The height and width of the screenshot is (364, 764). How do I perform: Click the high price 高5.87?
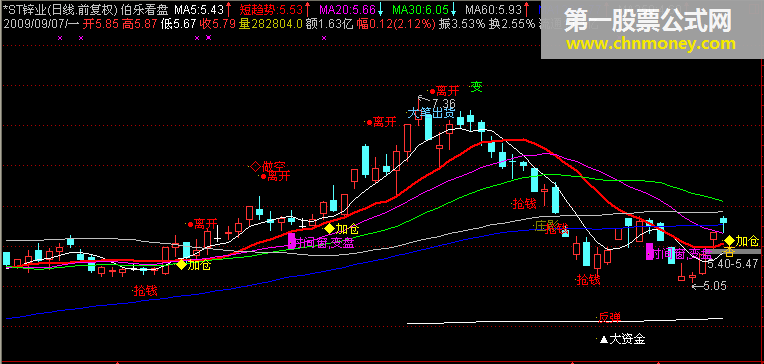(140, 23)
